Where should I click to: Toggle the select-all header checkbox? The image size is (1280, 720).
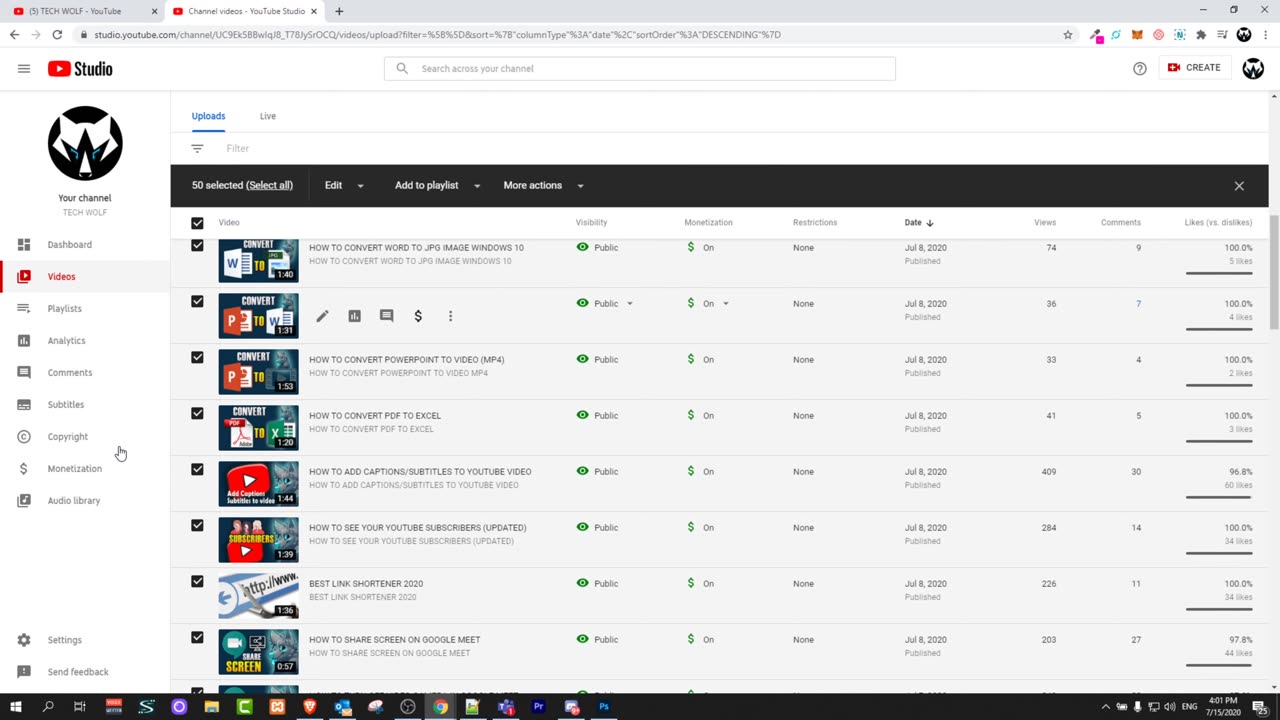coord(197,223)
